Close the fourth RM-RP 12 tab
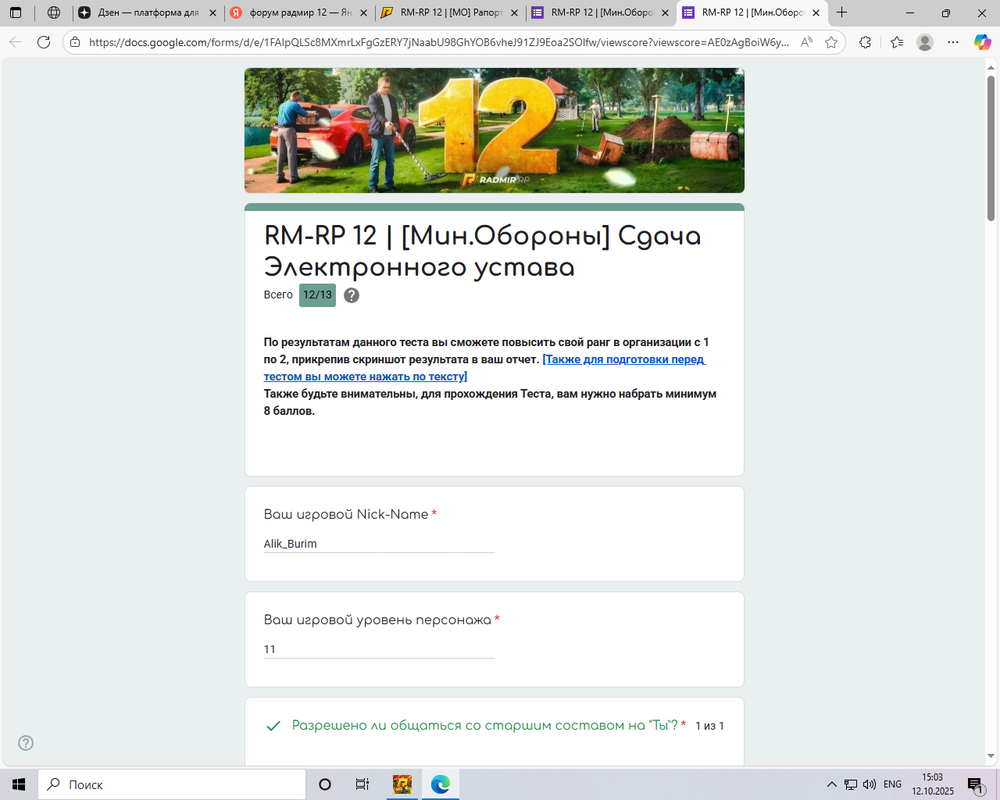 (x=665, y=13)
